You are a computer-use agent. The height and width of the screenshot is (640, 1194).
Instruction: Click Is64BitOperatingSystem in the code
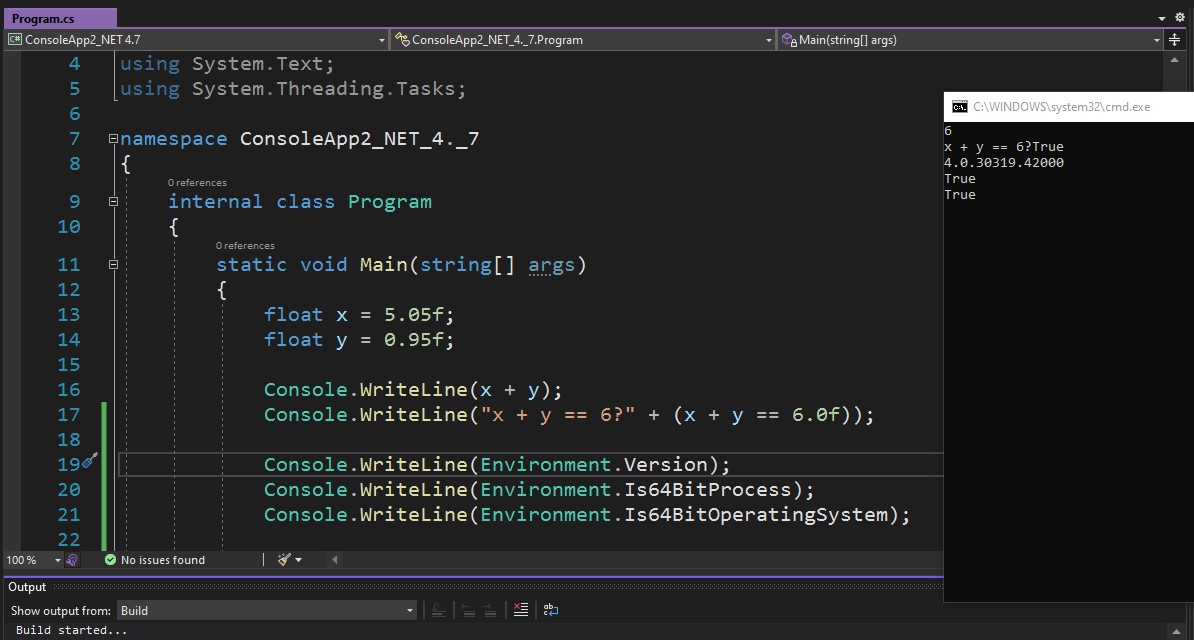(x=756, y=514)
